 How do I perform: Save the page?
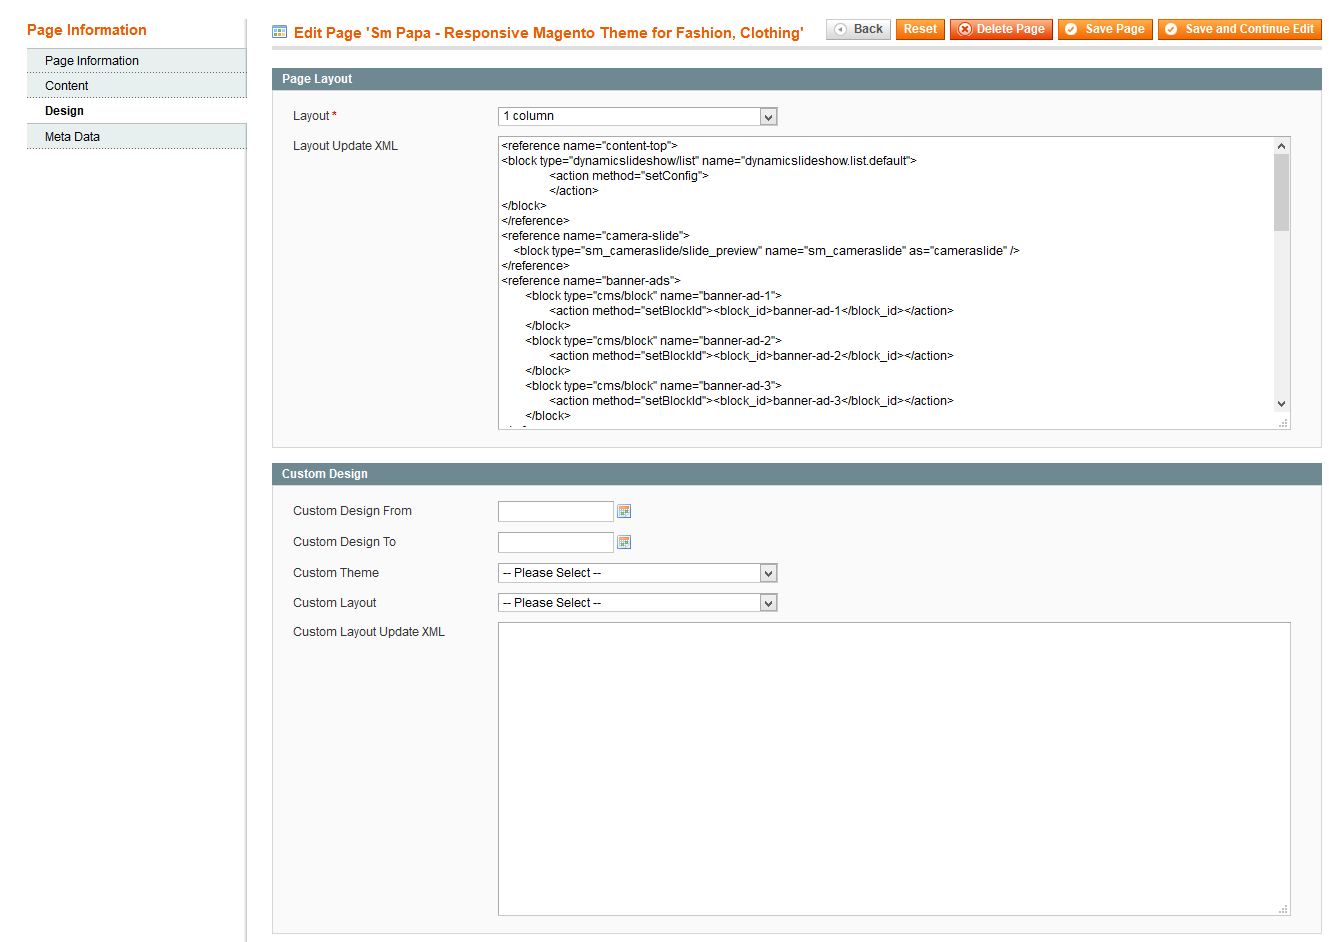[x=1105, y=29]
